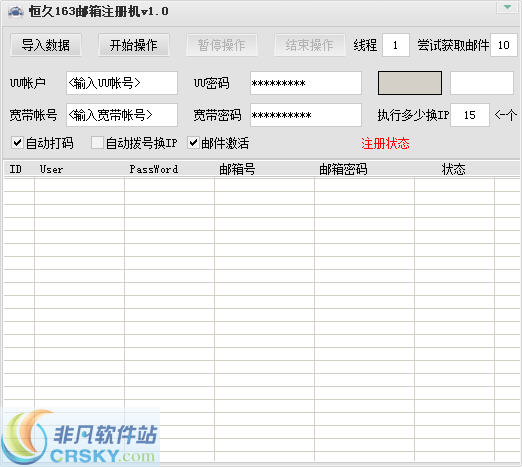Click the 状态 column header
The width and height of the screenshot is (522, 467).
click(x=454, y=169)
